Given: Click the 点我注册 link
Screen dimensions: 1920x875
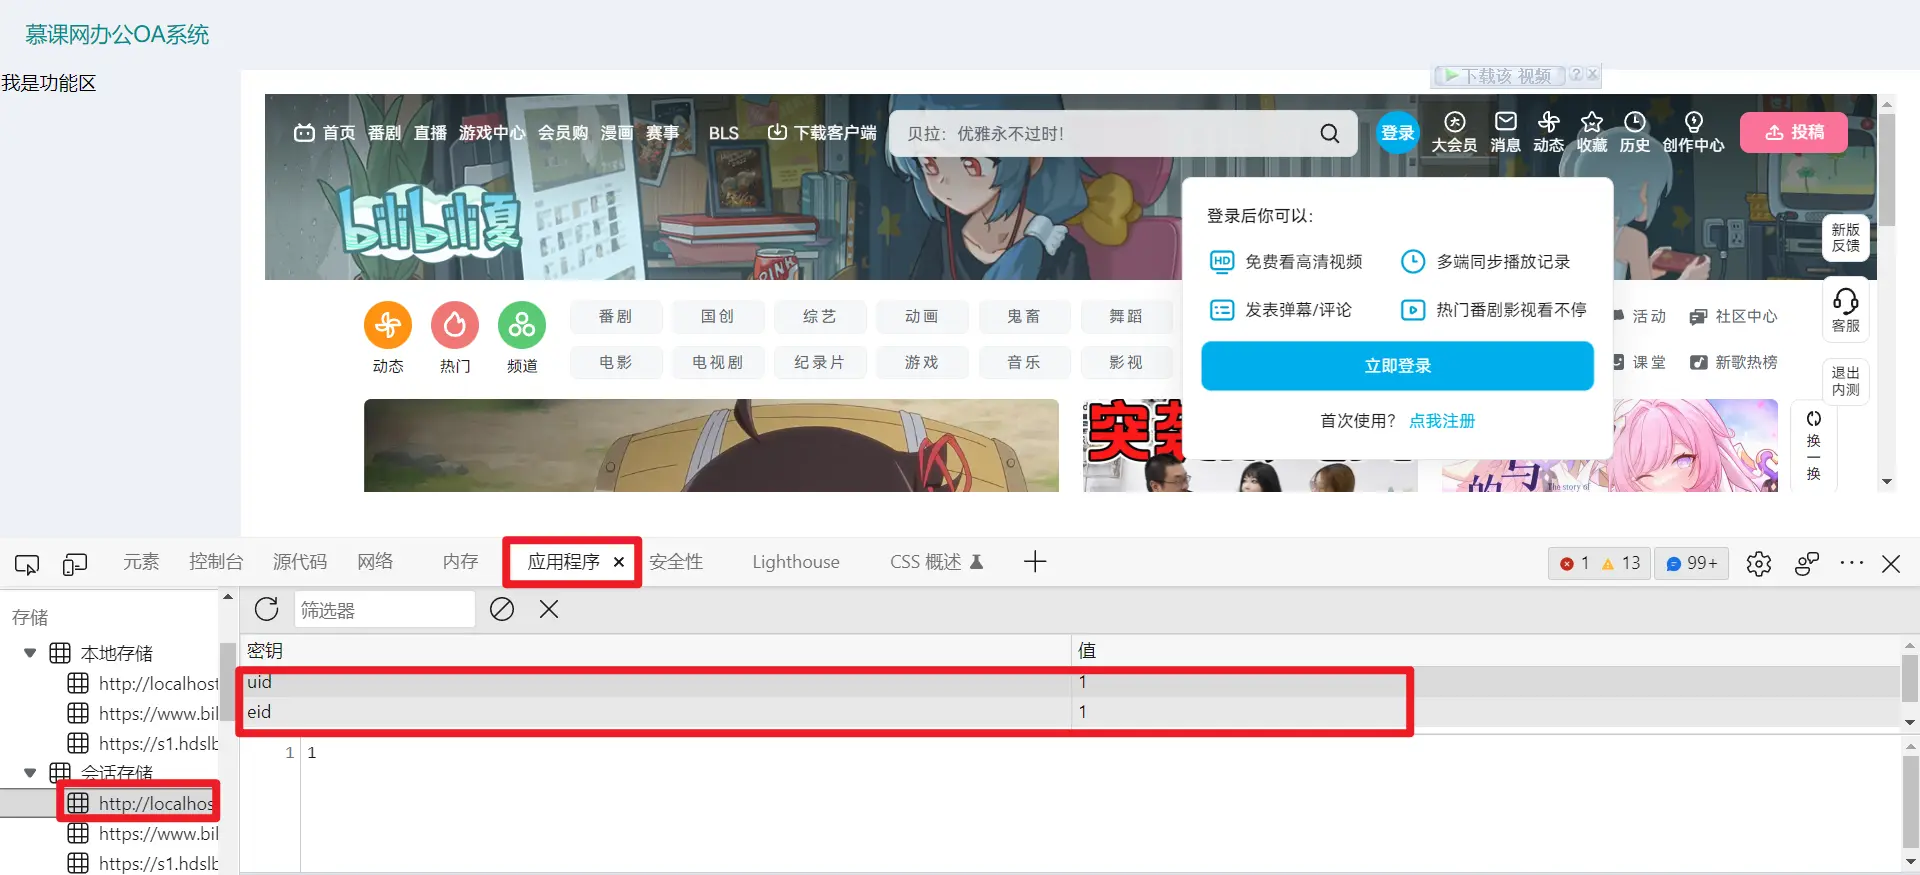Looking at the screenshot, I should coord(1442,421).
